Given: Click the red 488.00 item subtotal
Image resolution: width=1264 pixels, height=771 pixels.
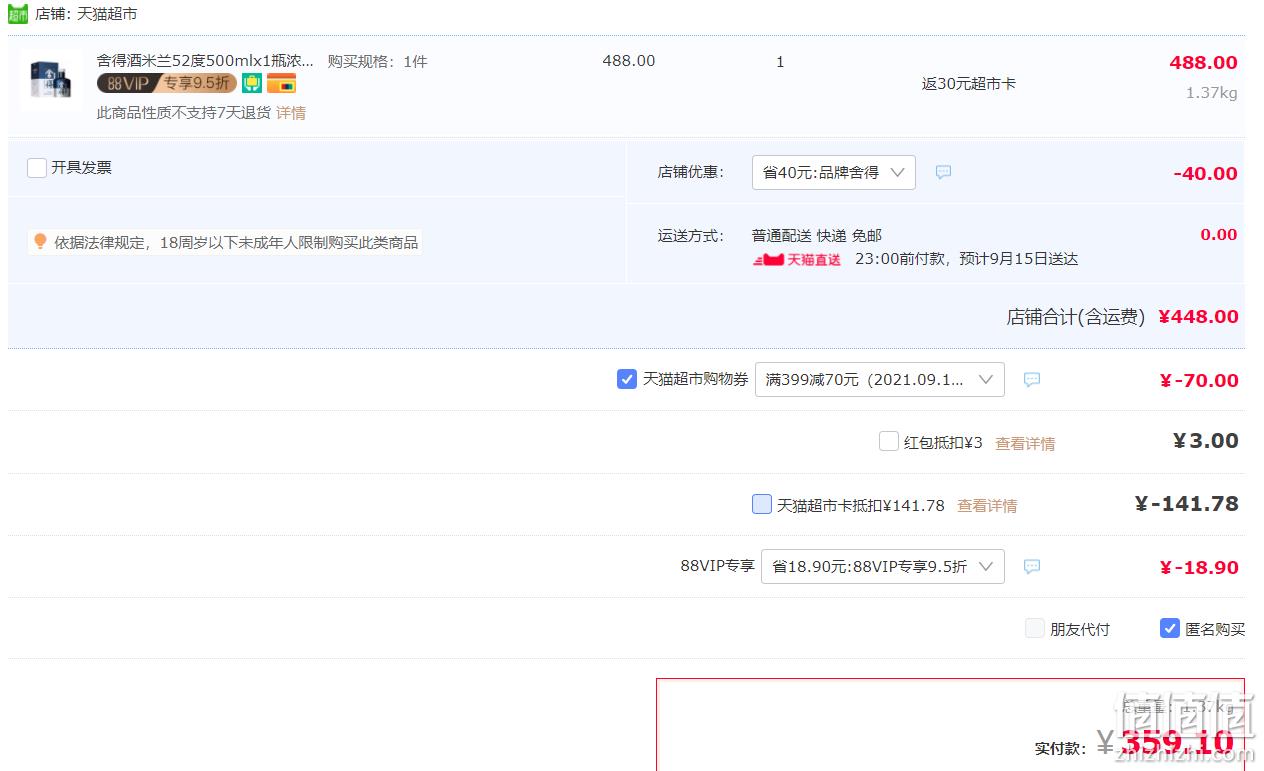Looking at the screenshot, I should [x=1204, y=62].
